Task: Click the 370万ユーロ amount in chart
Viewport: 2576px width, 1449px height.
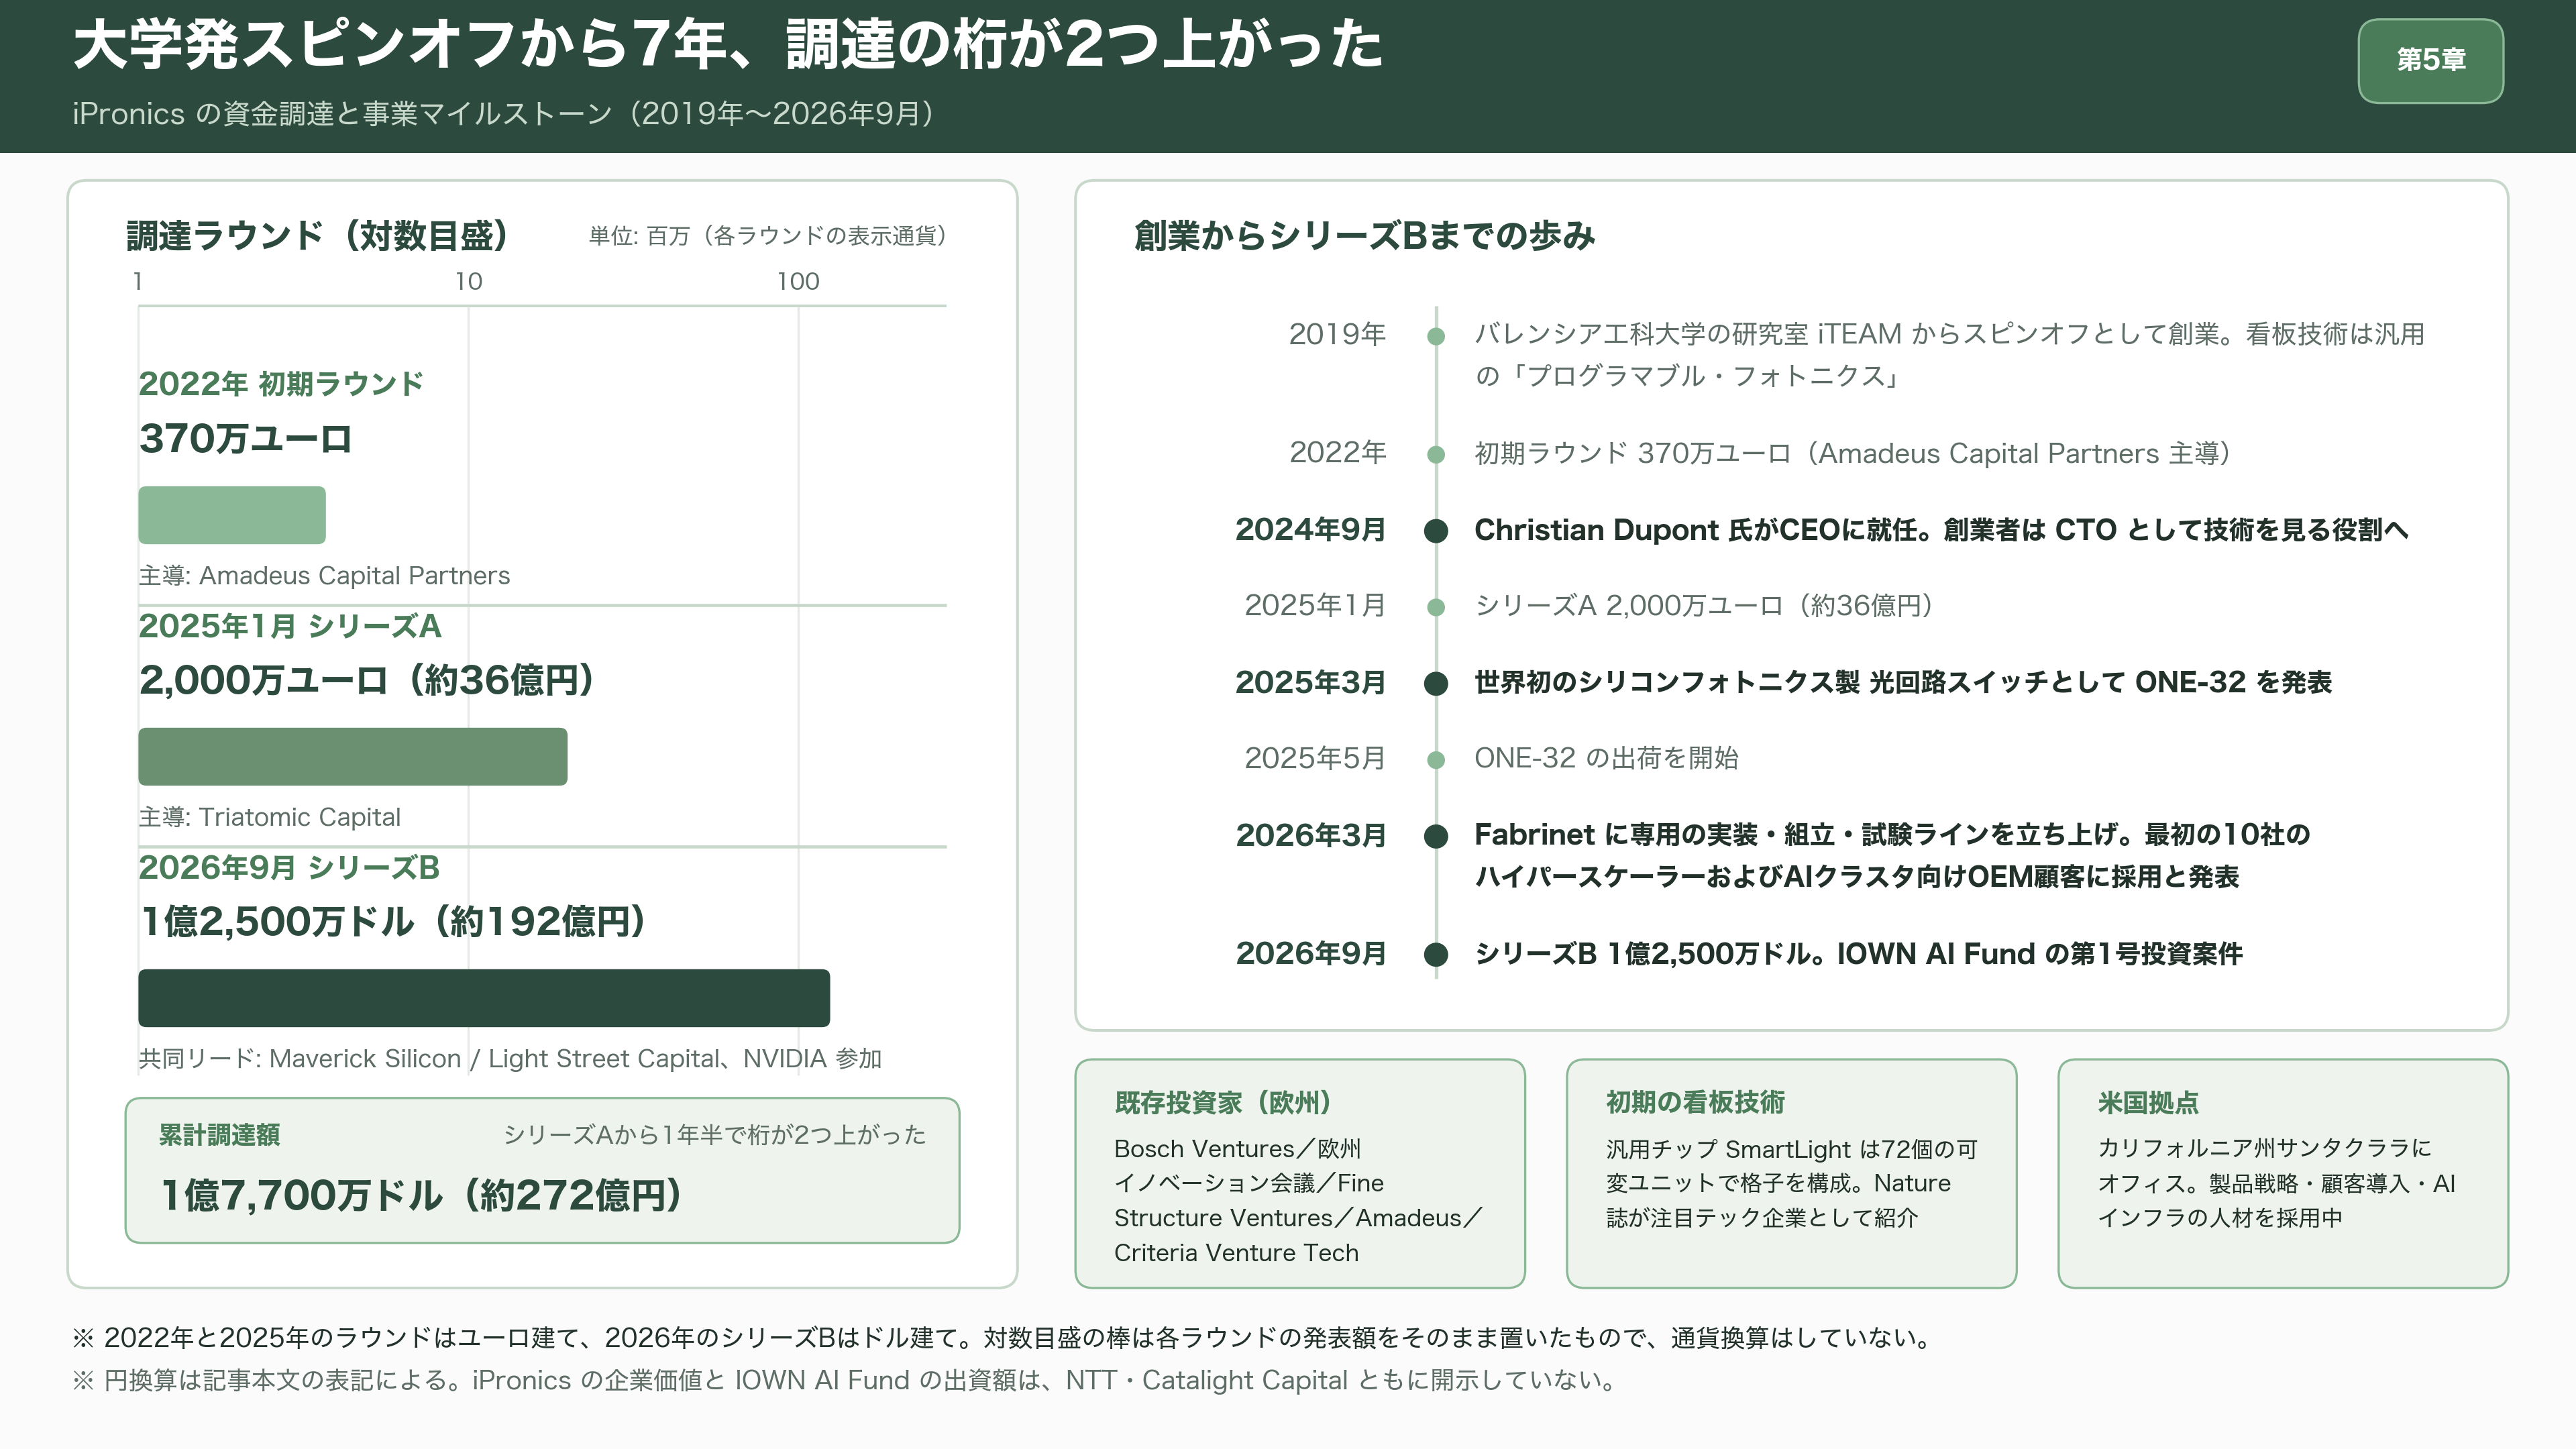Action: tap(245, 438)
